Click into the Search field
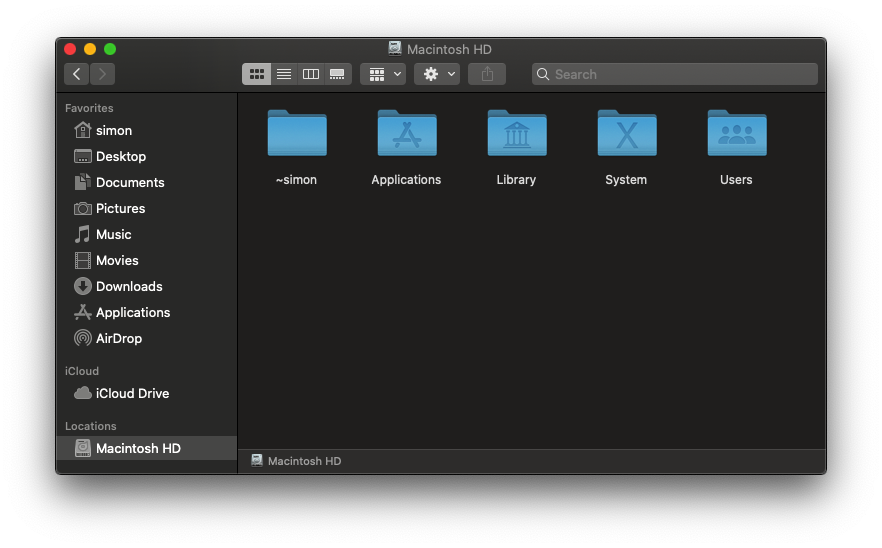 (x=674, y=74)
